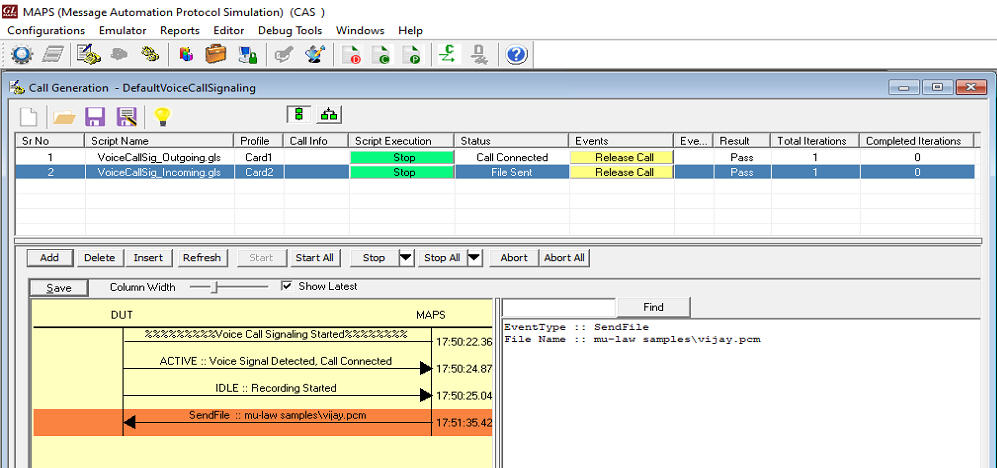The height and width of the screenshot is (468, 997).
Task: Click the Stop All button
Action: pyautogui.click(x=442, y=258)
